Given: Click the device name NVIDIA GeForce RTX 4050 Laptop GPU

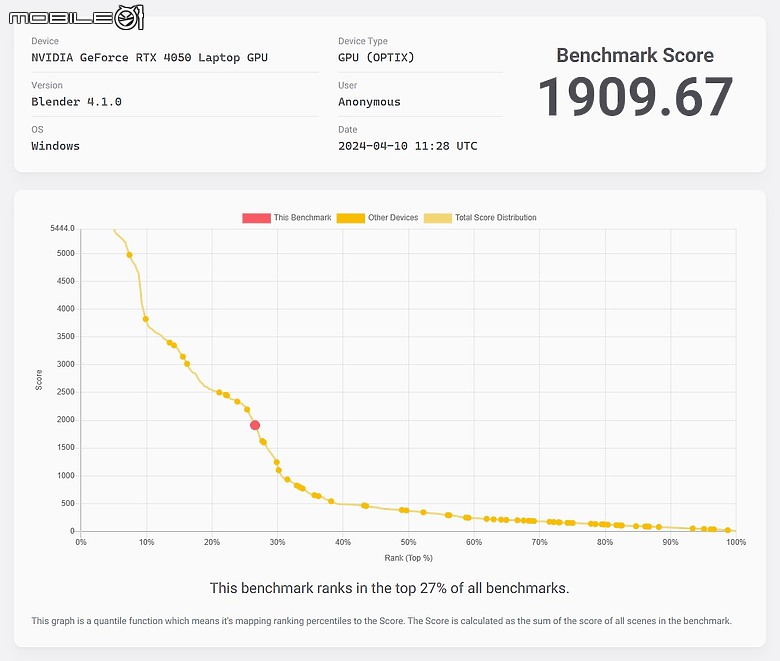Looking at the screenshot, I should (149, 58).
